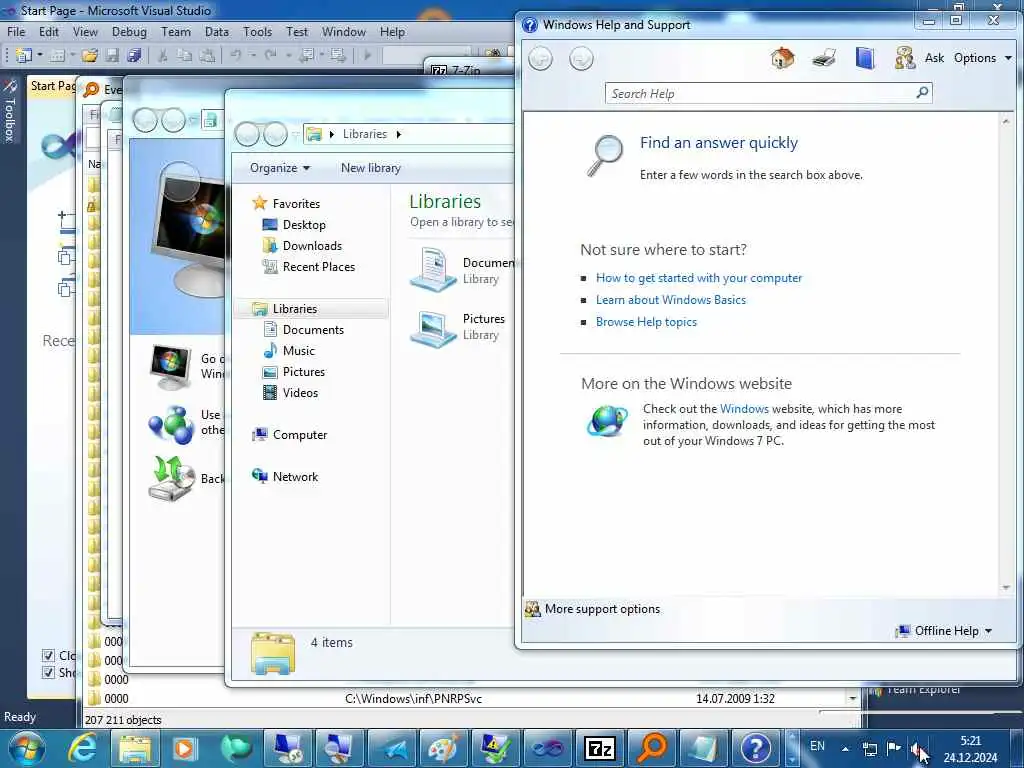
Task: Click the Forward arrow in Help and Support
Action: pyautogui.click(x=581, y=59)
